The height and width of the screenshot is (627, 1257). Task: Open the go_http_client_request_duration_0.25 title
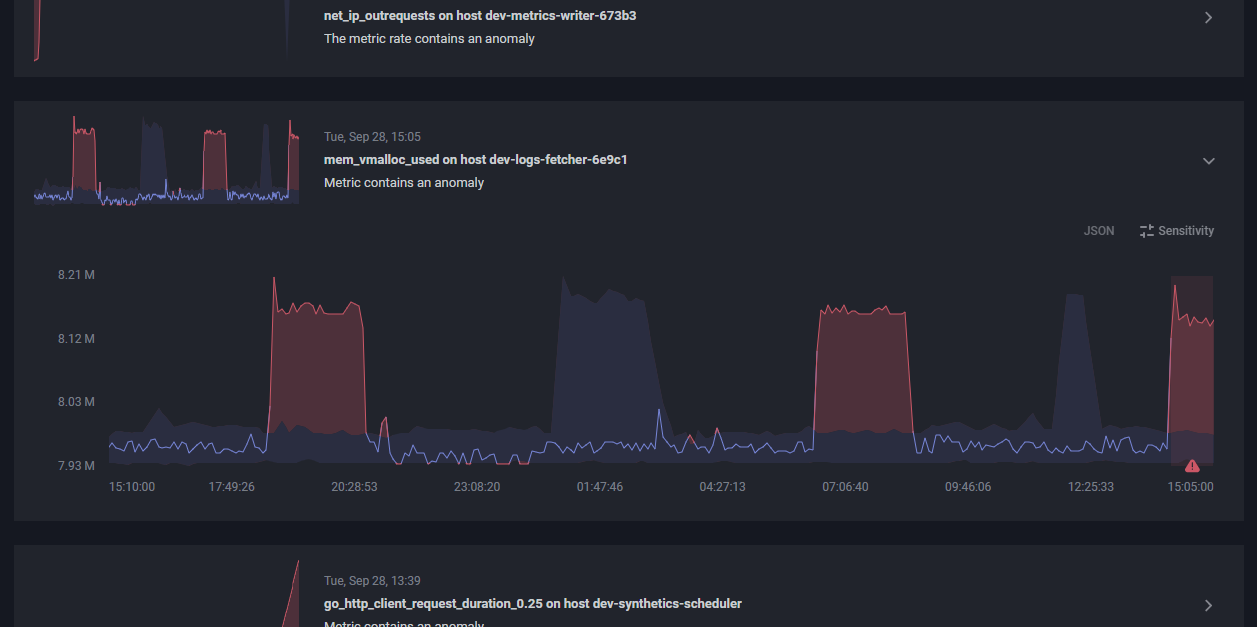532,603
